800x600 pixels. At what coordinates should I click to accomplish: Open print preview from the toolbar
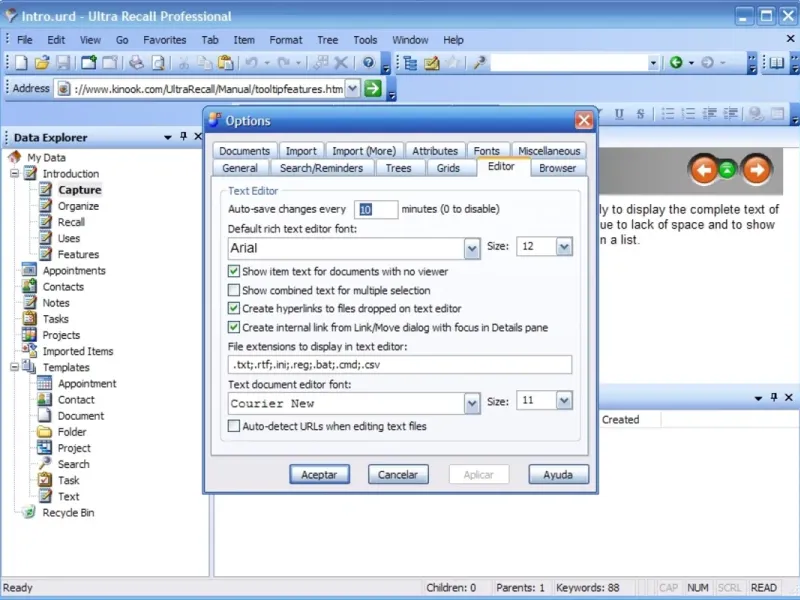[x=158, y=63]
